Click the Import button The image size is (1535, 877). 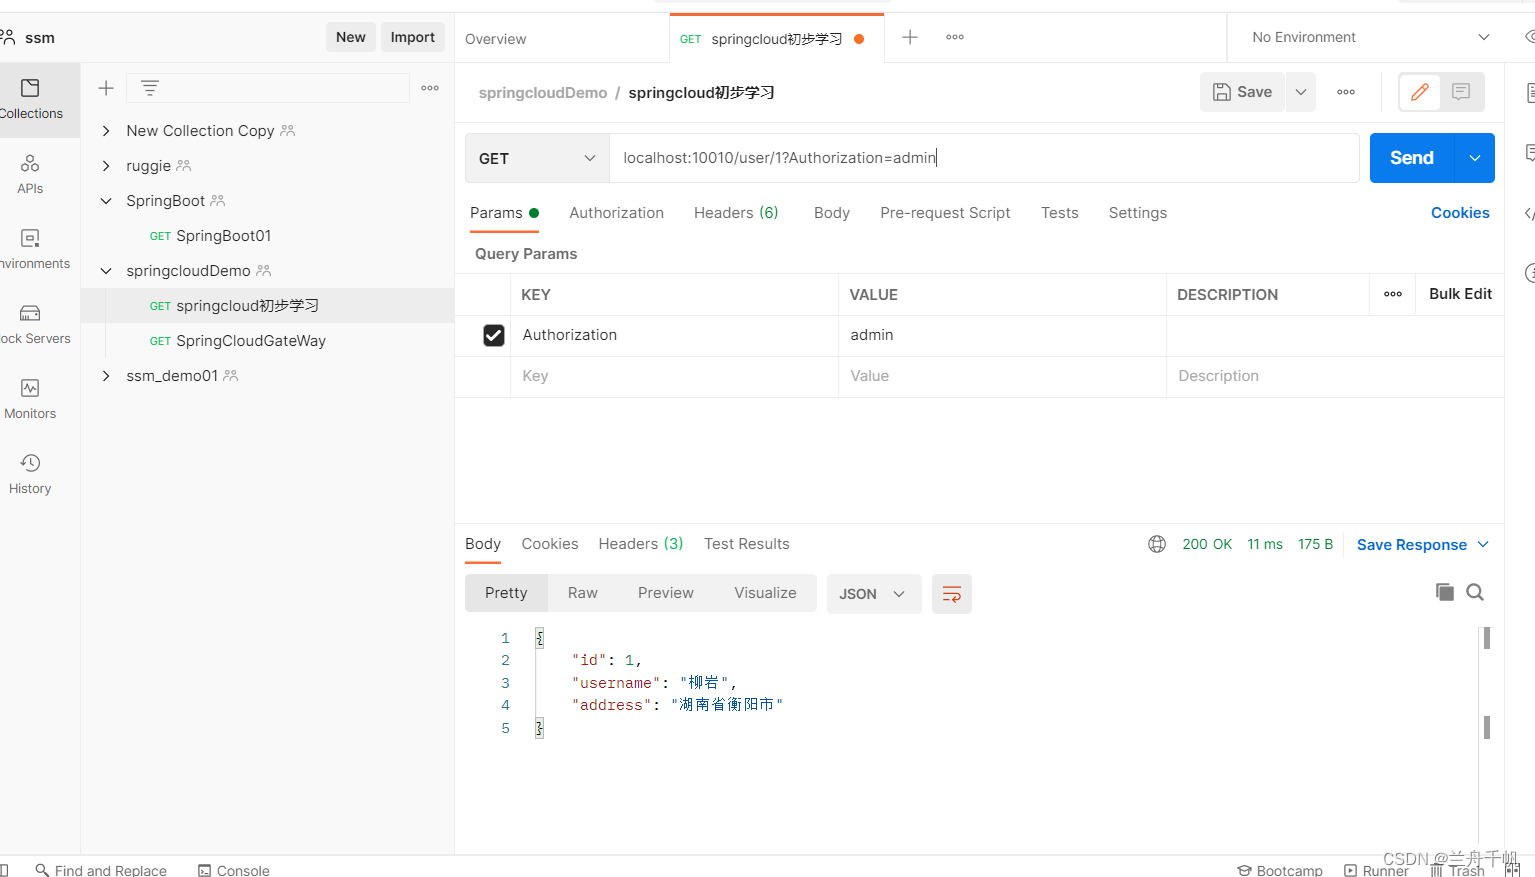point(412,37)
